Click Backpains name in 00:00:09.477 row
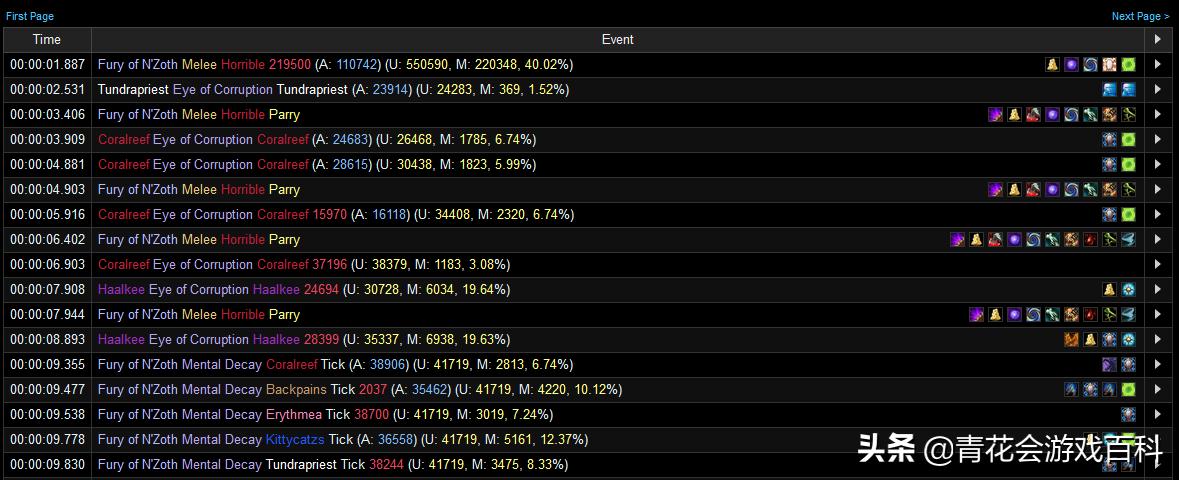This screenshot has width=1179, height=480. 296,389
